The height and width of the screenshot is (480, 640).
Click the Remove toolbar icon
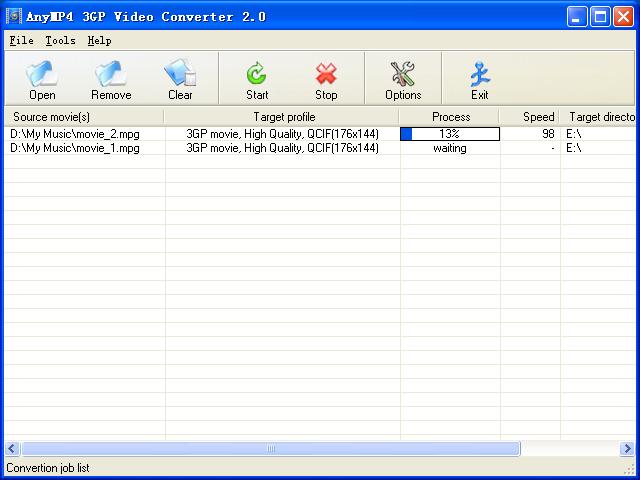pos(111,73)
